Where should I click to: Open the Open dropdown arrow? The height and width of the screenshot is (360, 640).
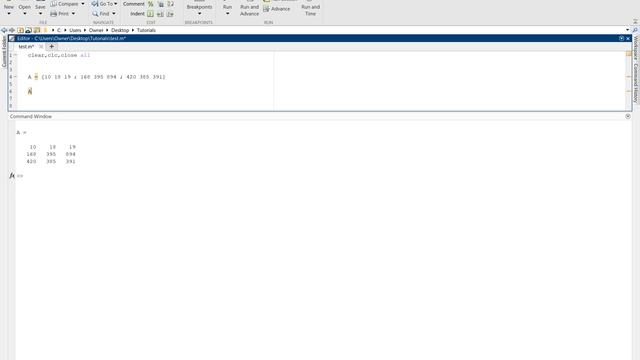click(24, 14)
